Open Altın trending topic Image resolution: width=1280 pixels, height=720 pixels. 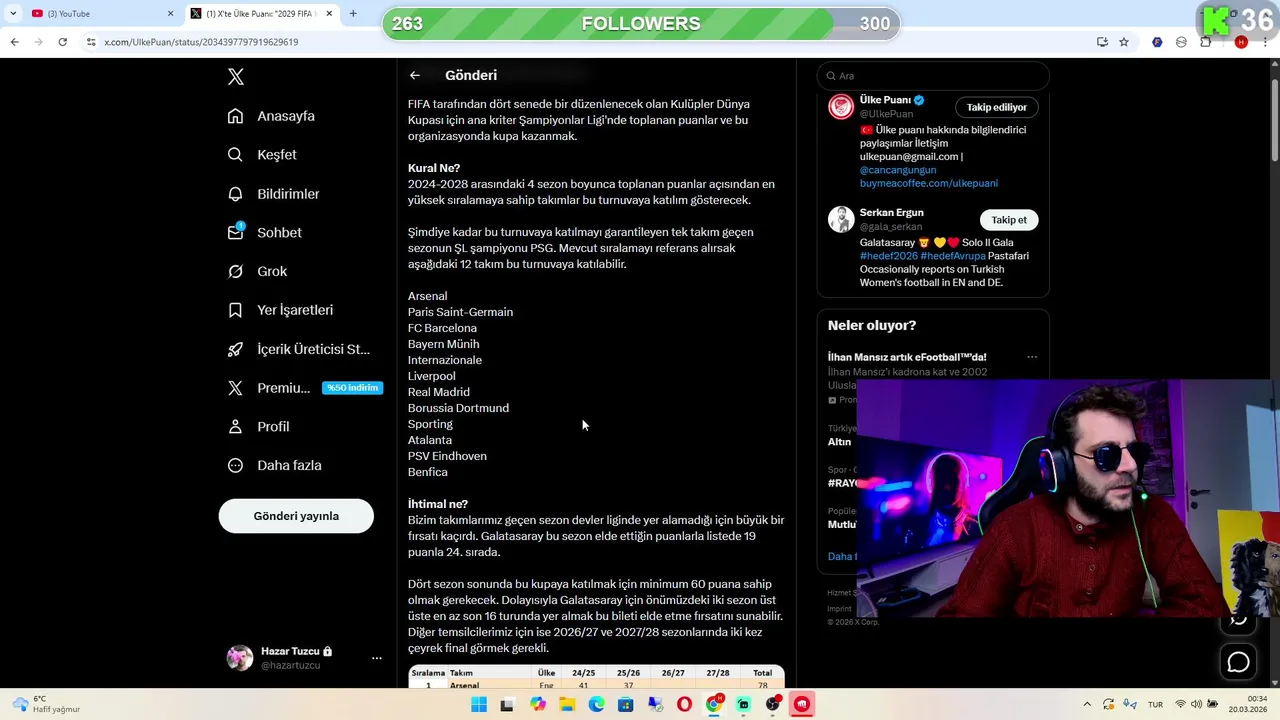(x=839, y=442)
